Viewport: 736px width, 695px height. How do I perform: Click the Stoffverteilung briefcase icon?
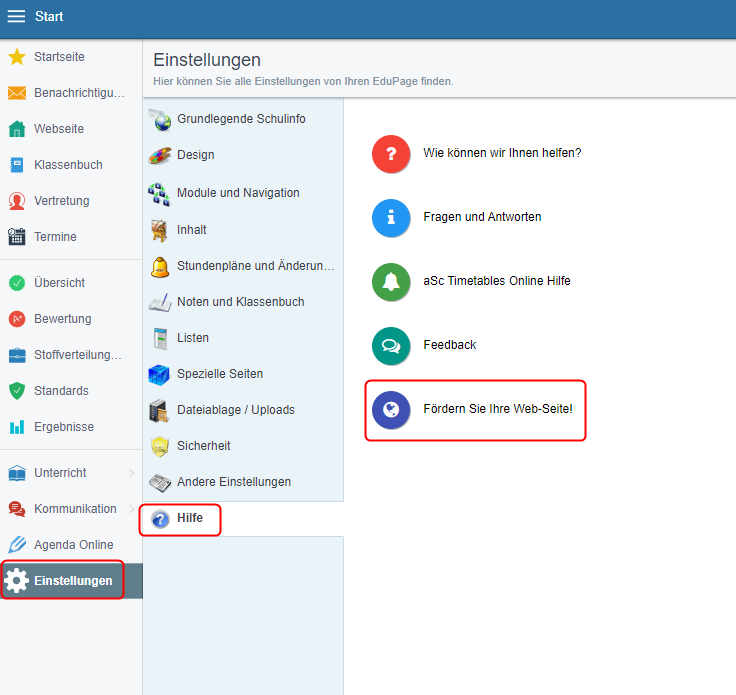pyautogui.click(x=17, y=355)
